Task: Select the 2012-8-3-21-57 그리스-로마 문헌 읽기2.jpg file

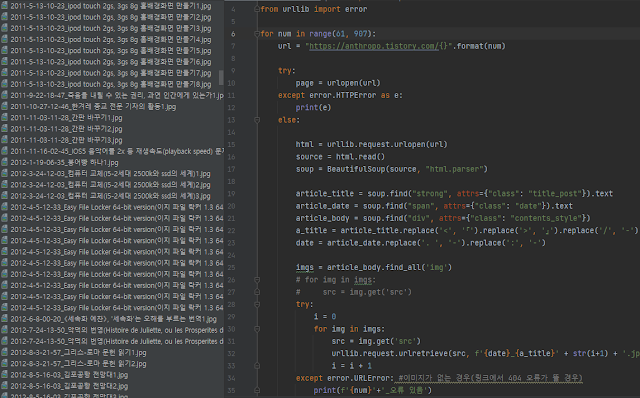Action: pyautogui.click(x=78, y=363)
